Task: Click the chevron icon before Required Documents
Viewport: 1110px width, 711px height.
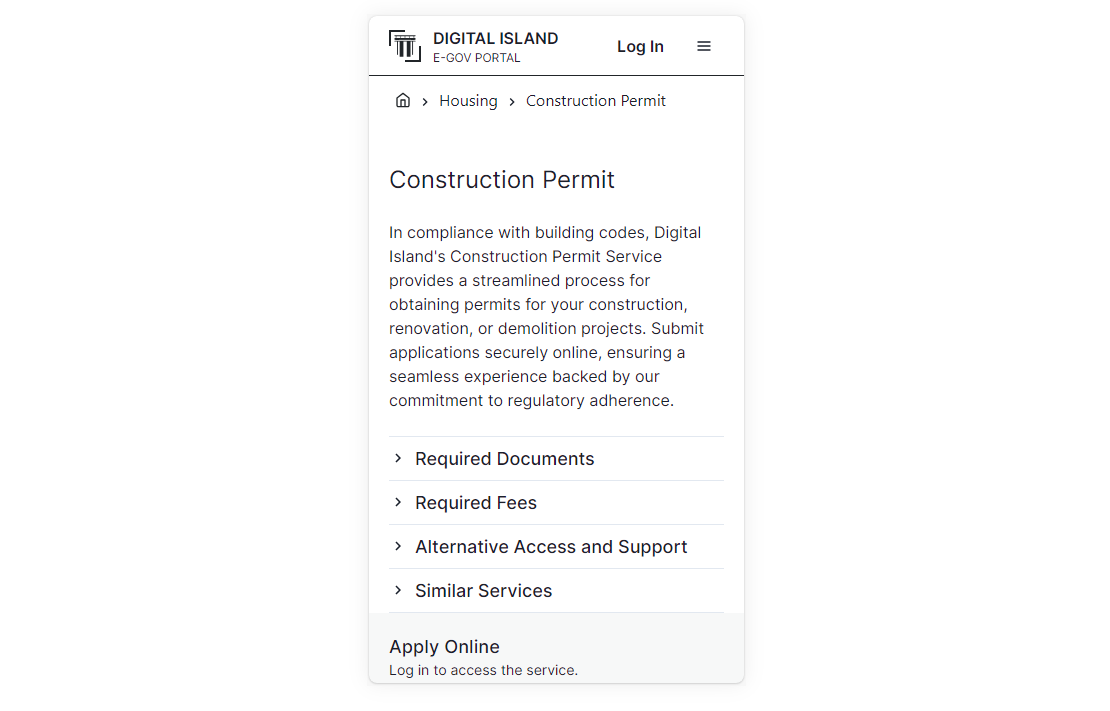Action: 398,458
